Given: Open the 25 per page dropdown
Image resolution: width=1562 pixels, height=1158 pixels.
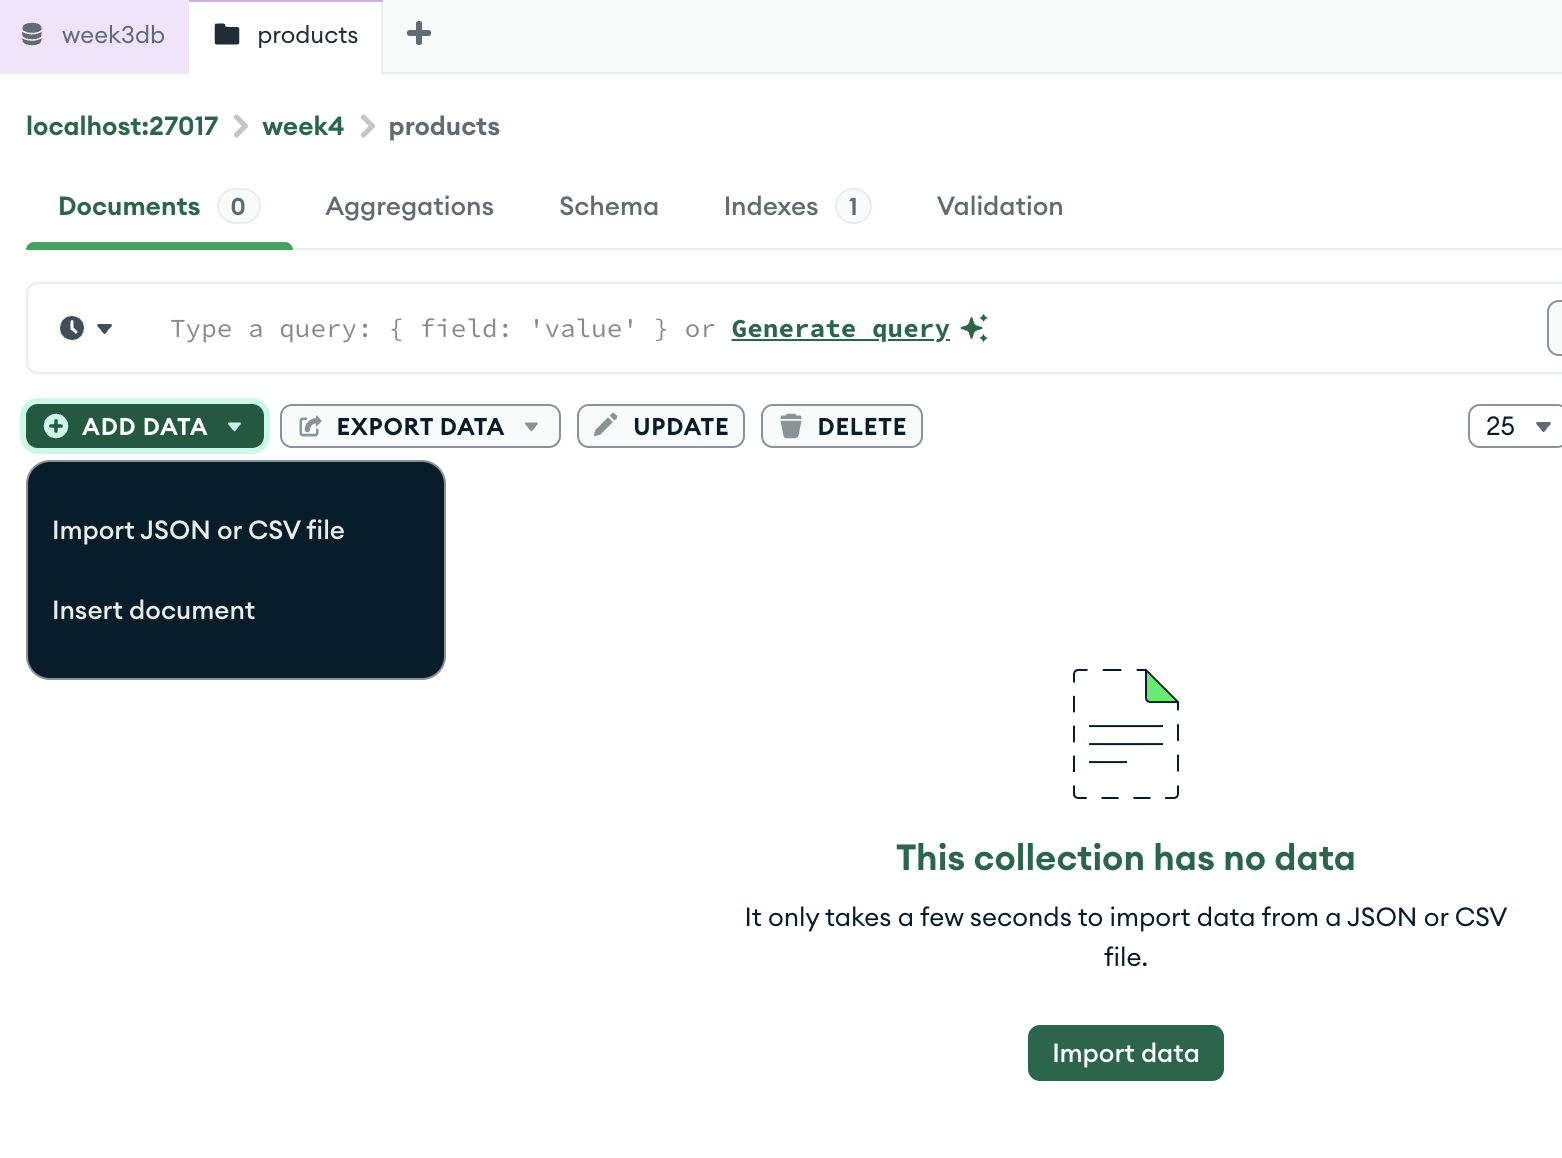Looking at the screenshot, I should coord(1516,426).
